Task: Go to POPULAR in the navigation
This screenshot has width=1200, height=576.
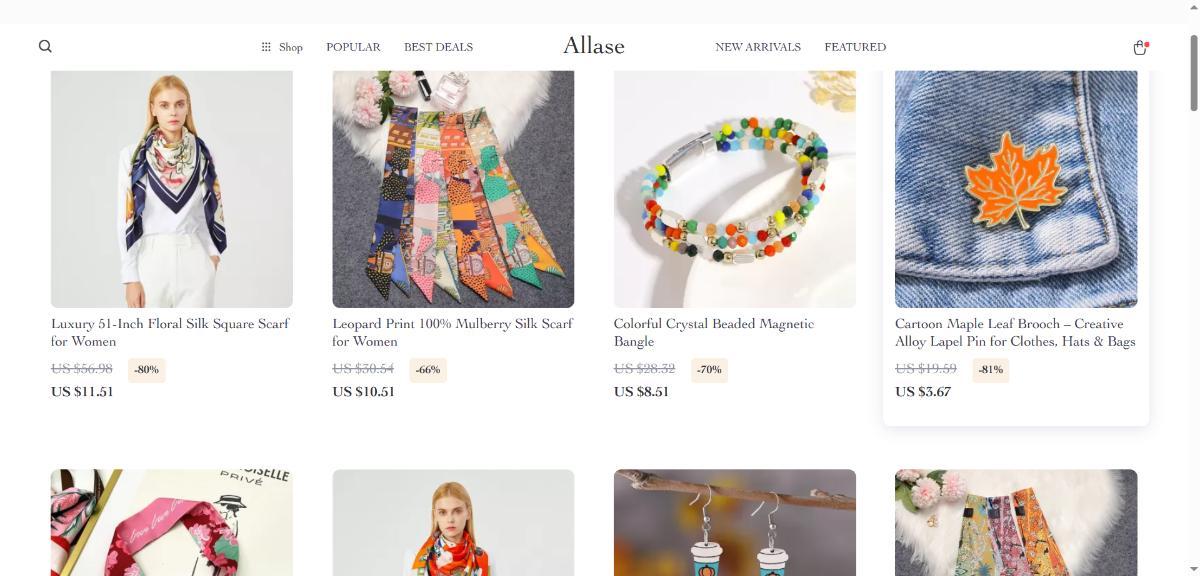Action: coord(353,47)
